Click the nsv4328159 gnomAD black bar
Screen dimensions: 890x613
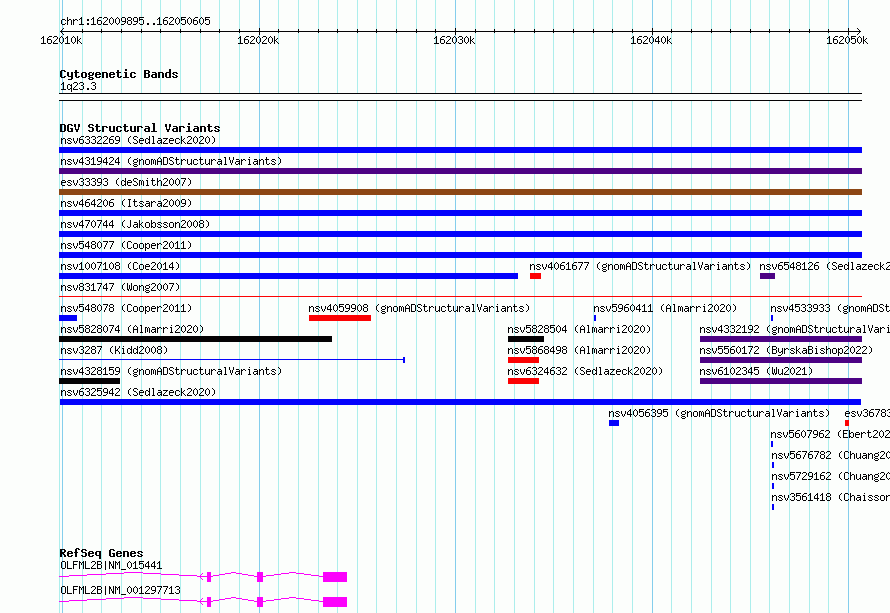(90, 381)
